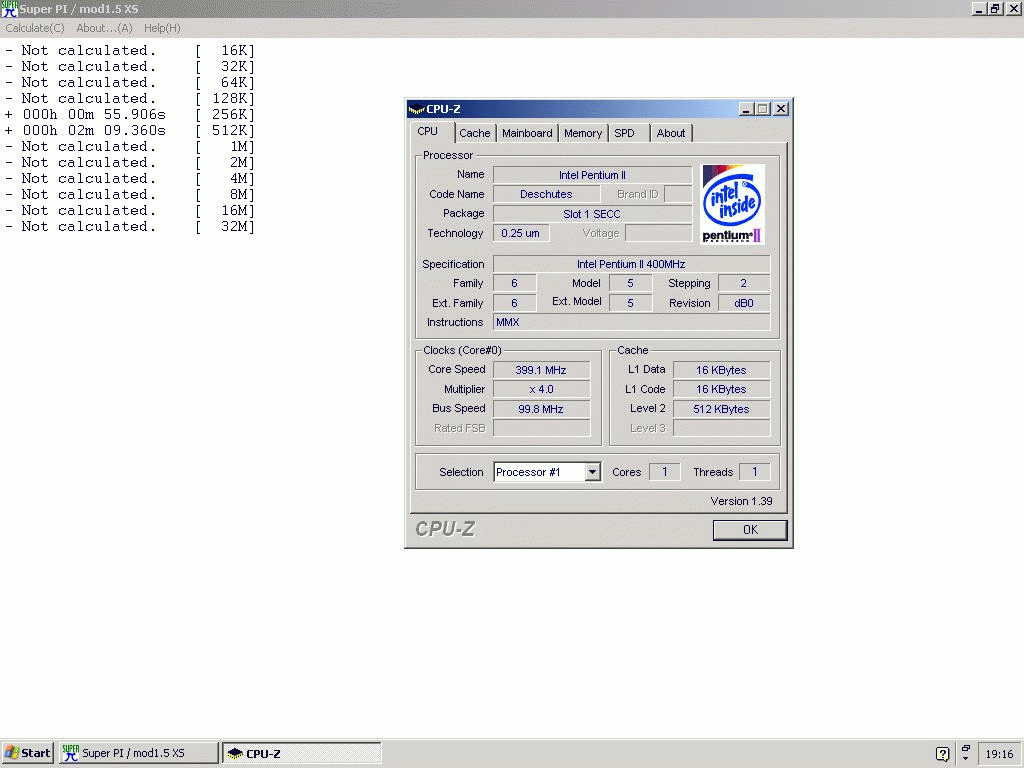Click the CPU-Z title bar chip icon
Image resolution: width=1024 pixels, height=768 pixels.
416,109
